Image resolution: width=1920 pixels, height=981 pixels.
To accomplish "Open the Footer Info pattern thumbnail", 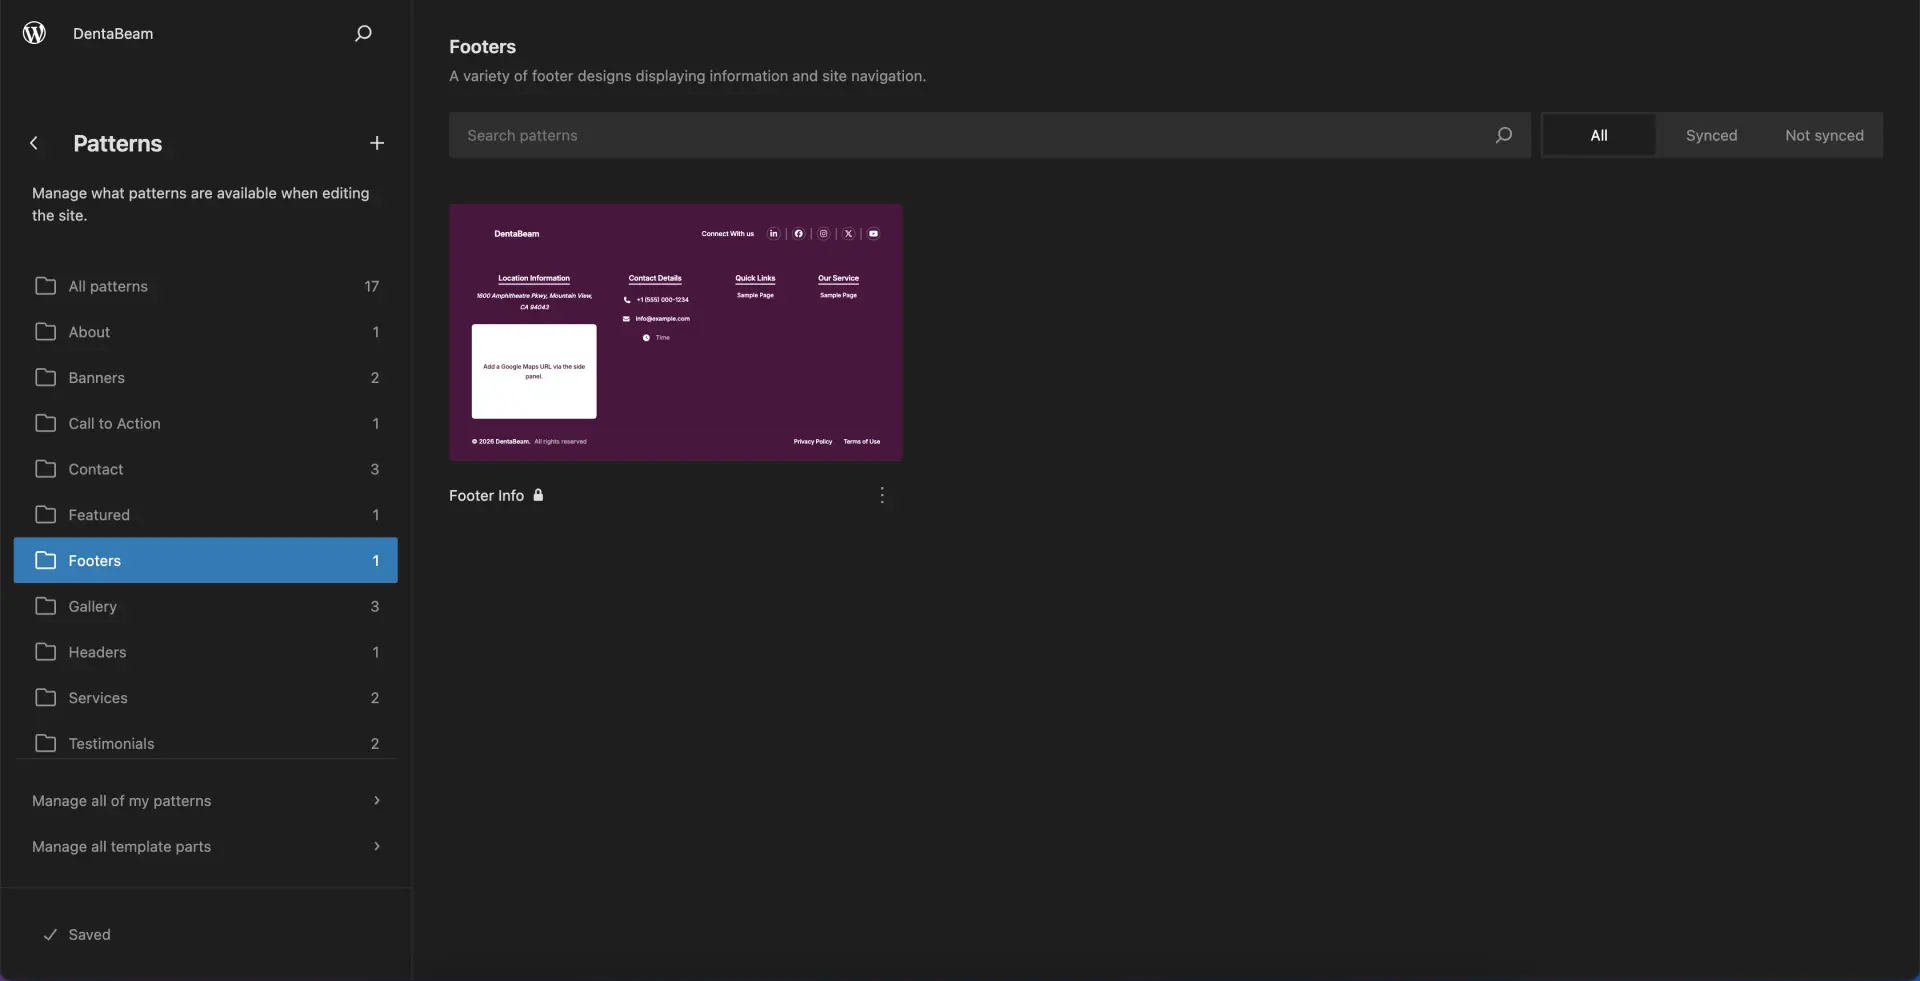I will pyautogui.click(x=676, y=333).
